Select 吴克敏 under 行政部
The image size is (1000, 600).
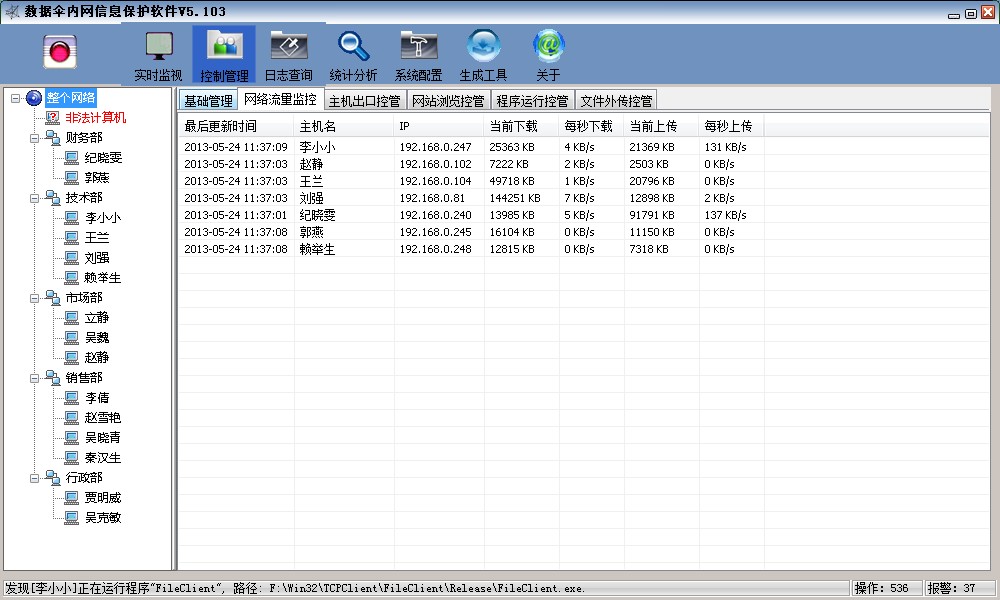(x=103, y=518)
